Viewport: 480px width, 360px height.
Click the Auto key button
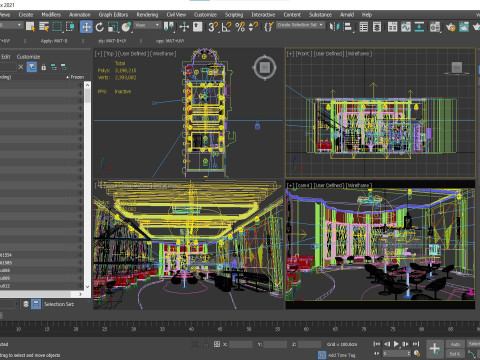coord(455,344)
